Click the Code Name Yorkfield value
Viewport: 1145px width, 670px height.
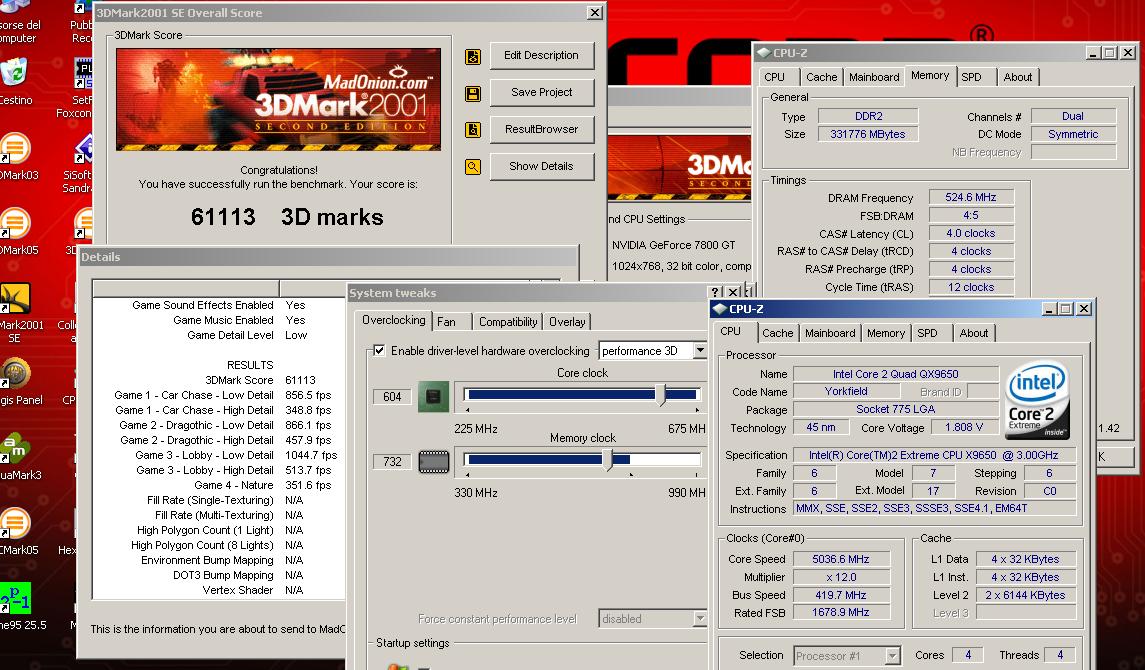coord(846,392)
